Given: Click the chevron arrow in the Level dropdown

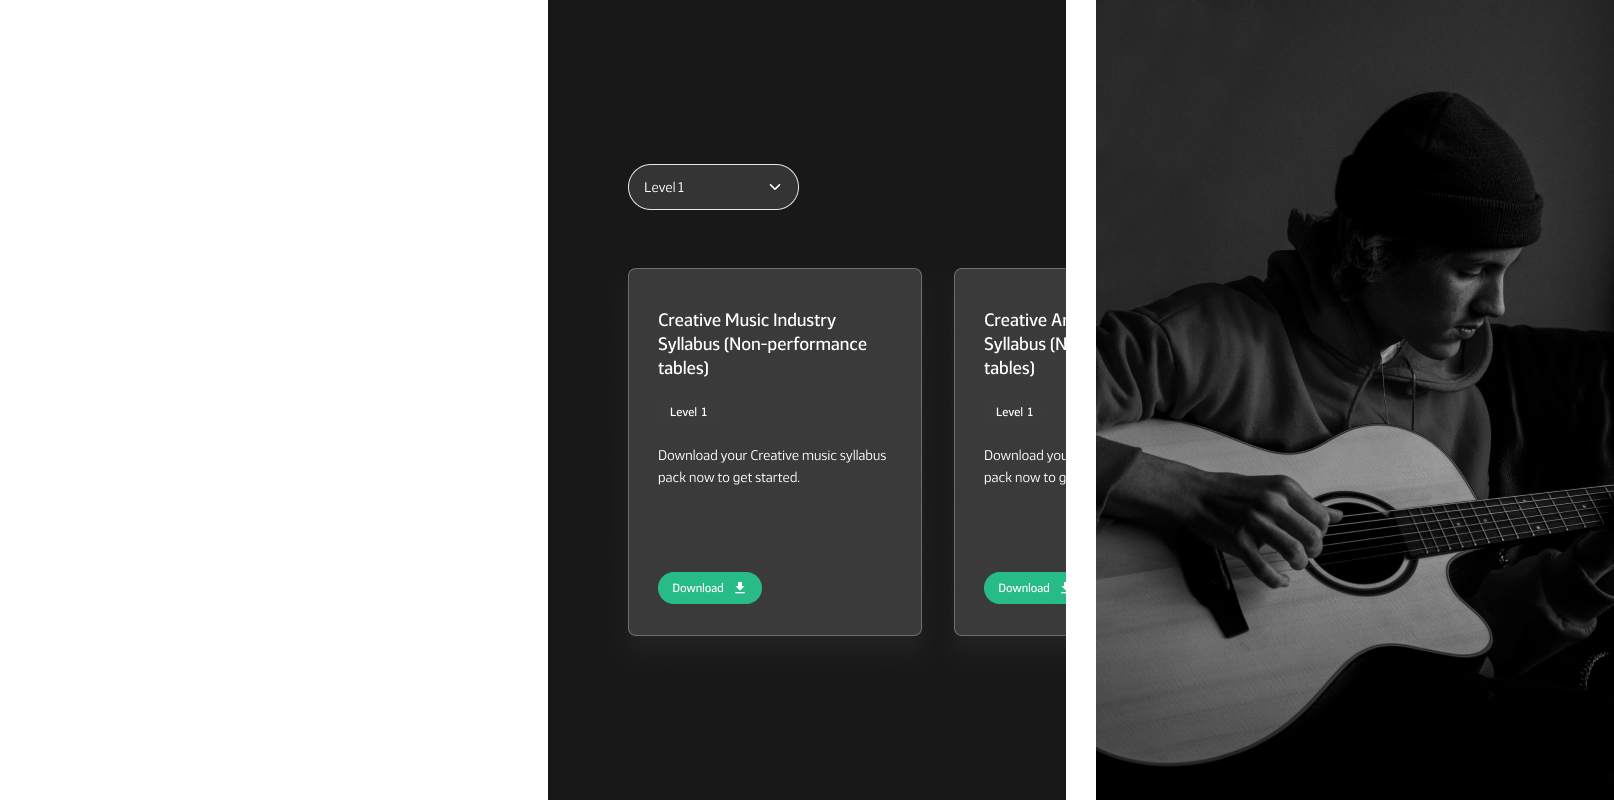Looking at the screenshot, I should click(x=774, y=187).
